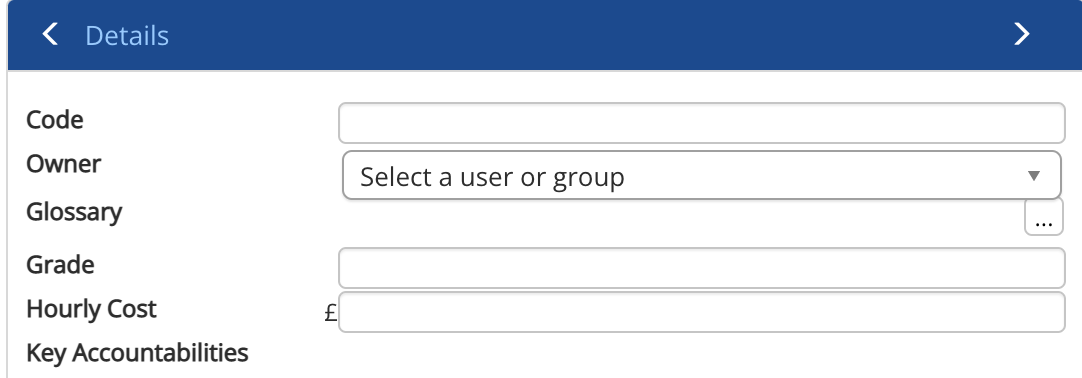
Task: Click the Owner field label
Action: click(x=63, y=164)
